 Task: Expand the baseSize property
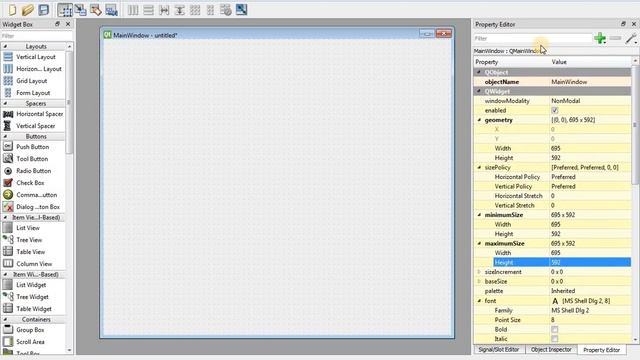(480, 282)
